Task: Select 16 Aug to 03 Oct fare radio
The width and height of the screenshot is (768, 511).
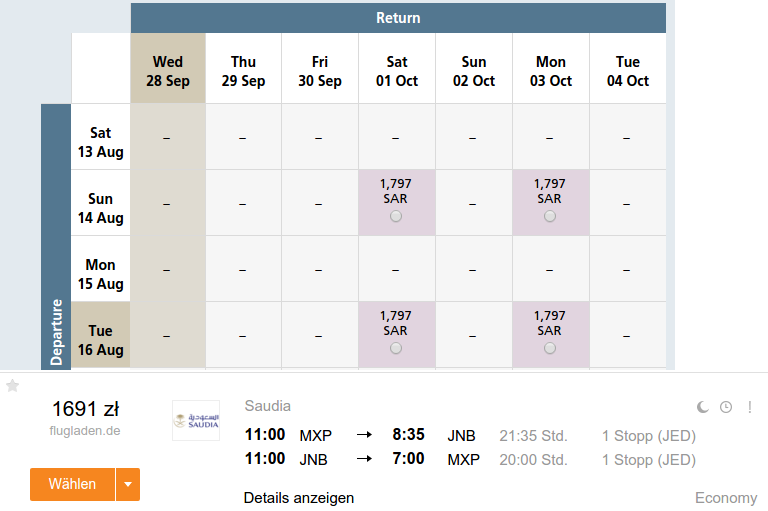Action: coord(550,348)
